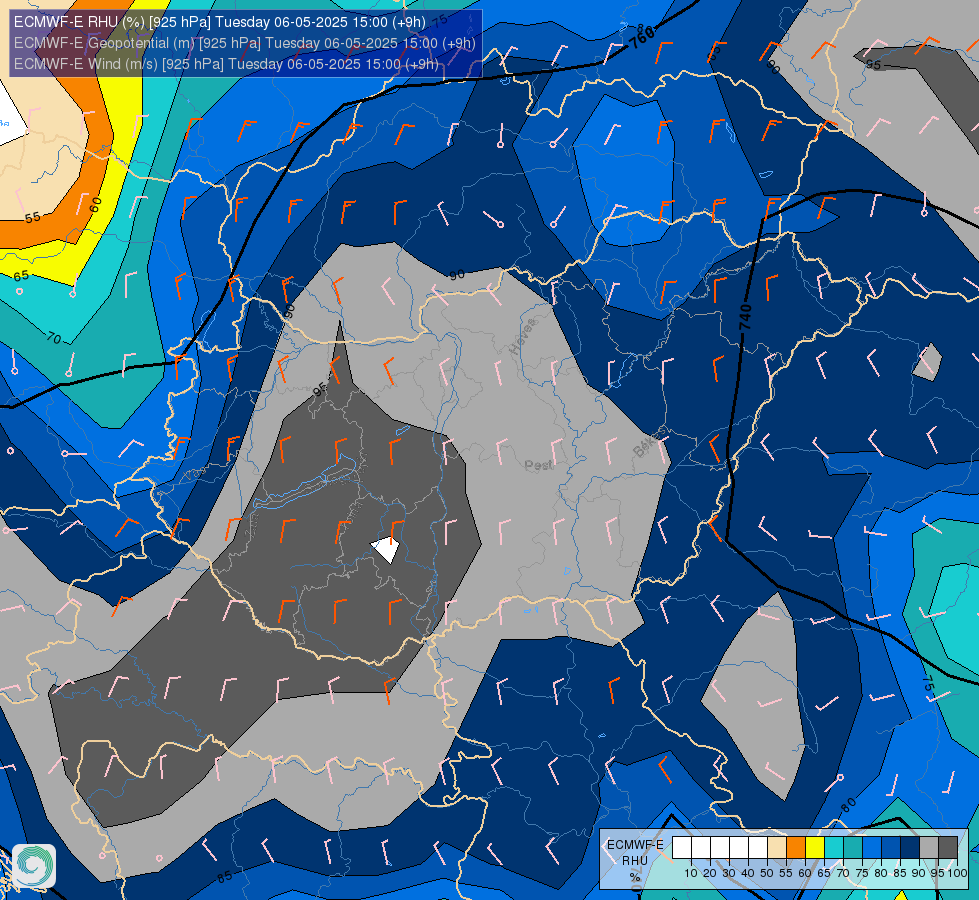Click the % unit label in the legend
979x900 pixels.
635,878
